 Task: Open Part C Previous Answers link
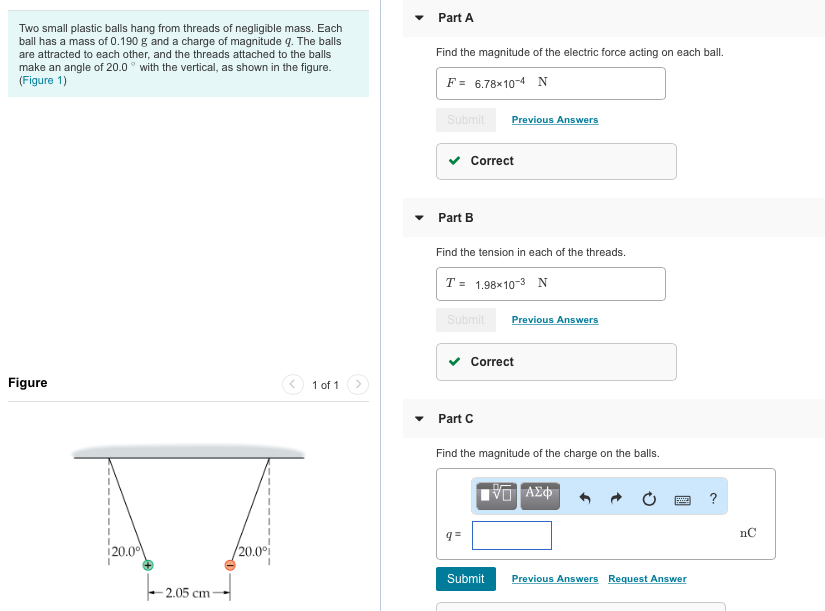[554, 579]
